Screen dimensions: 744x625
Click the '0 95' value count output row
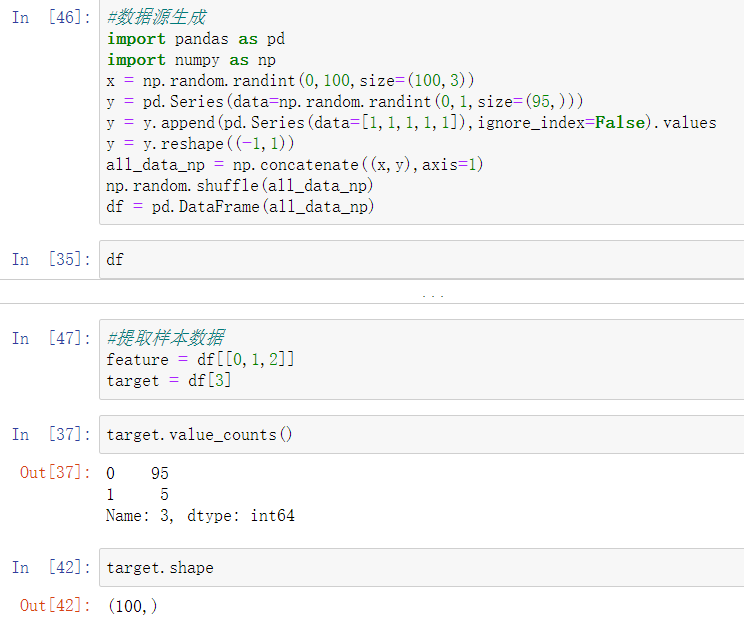tap(138, 473)
